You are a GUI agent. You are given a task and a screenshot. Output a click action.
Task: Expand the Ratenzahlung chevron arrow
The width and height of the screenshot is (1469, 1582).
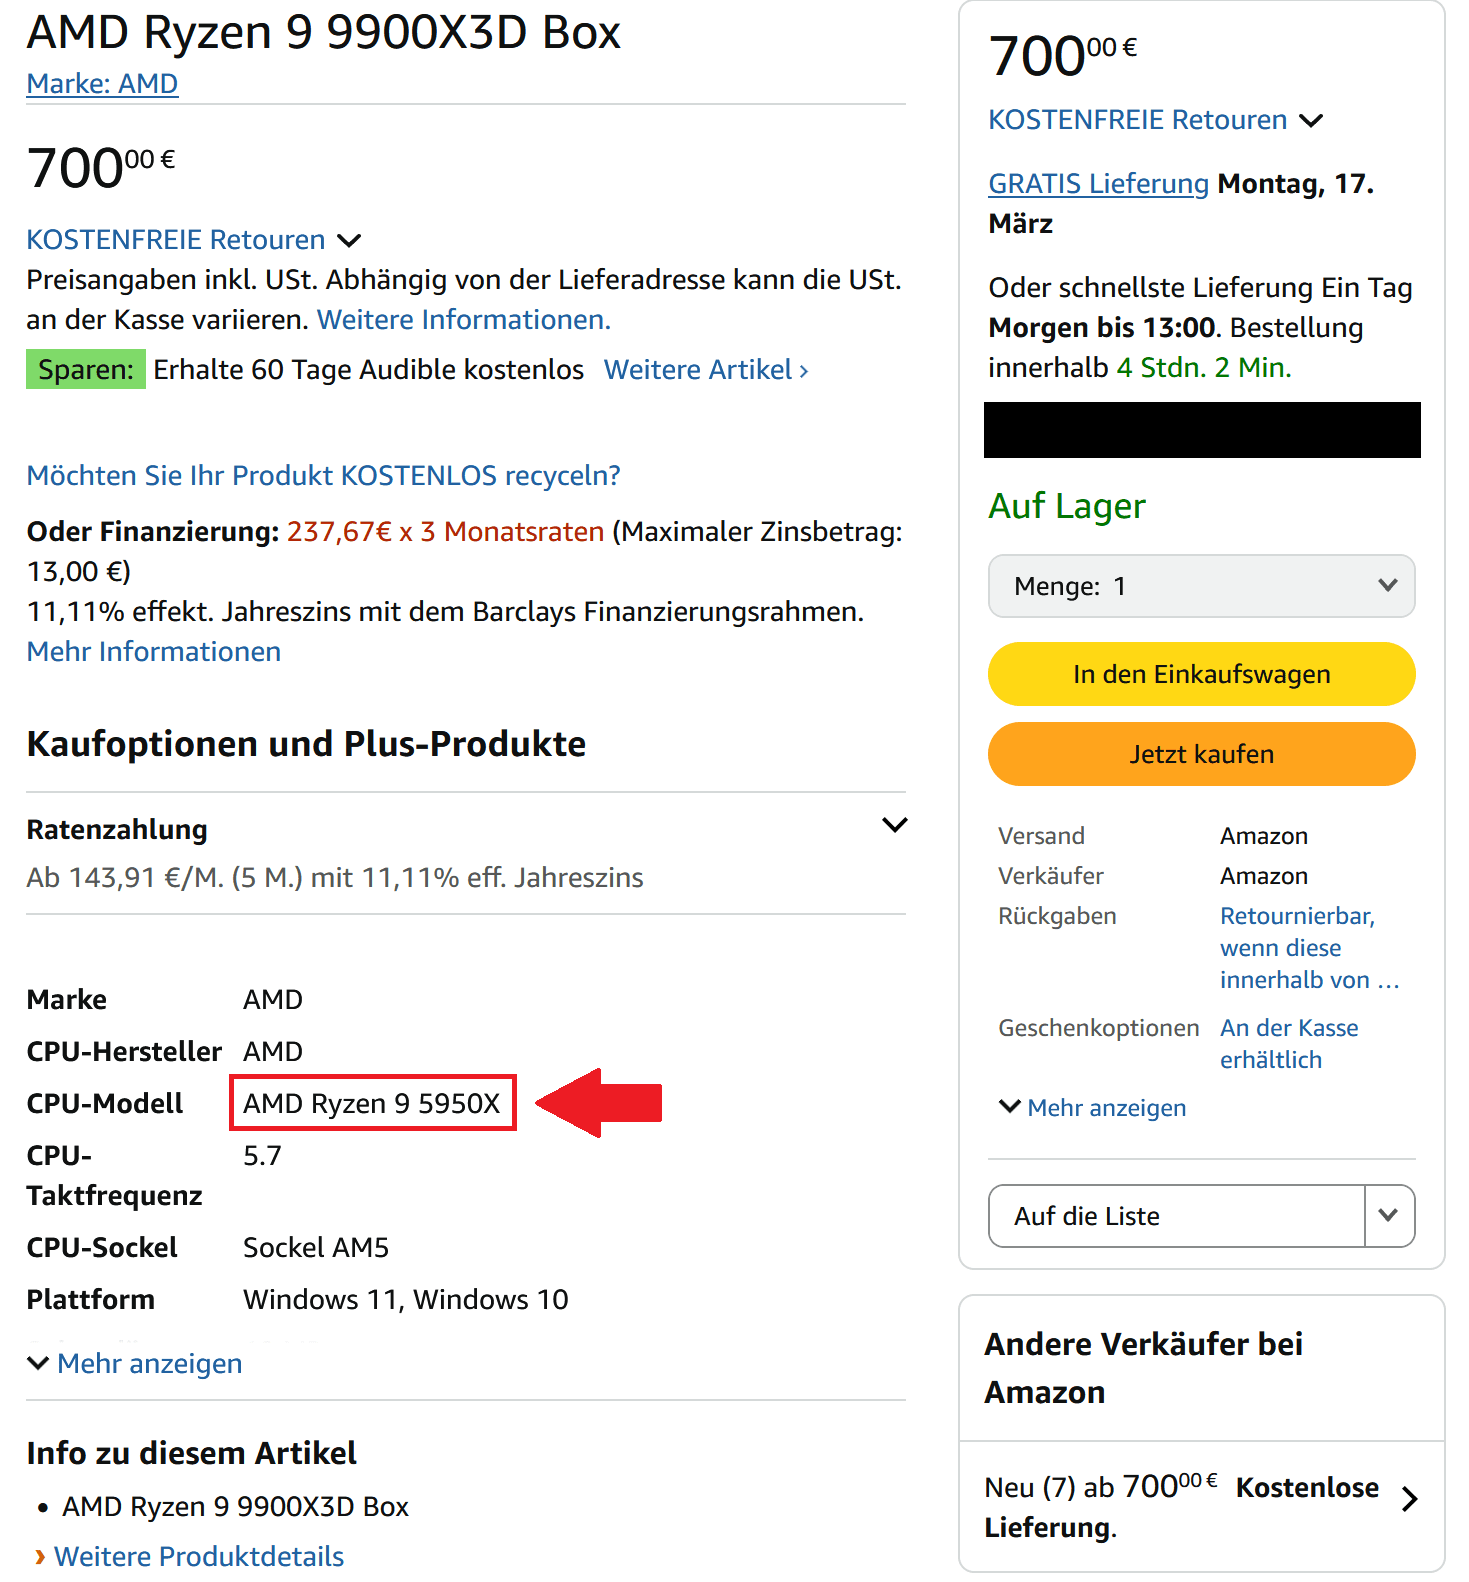pyautogui.click(x=894, y=825)
